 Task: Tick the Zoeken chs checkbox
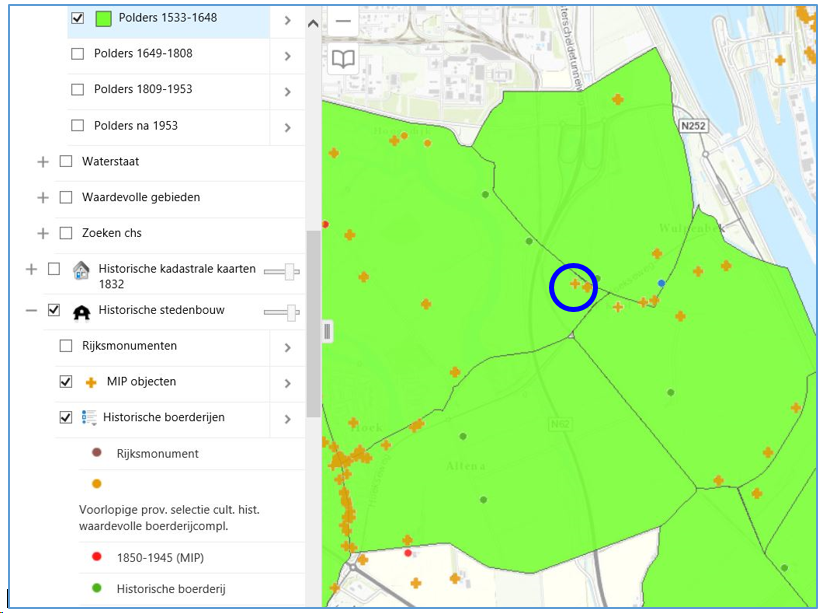pyautogui.click(x=66, y=233)
